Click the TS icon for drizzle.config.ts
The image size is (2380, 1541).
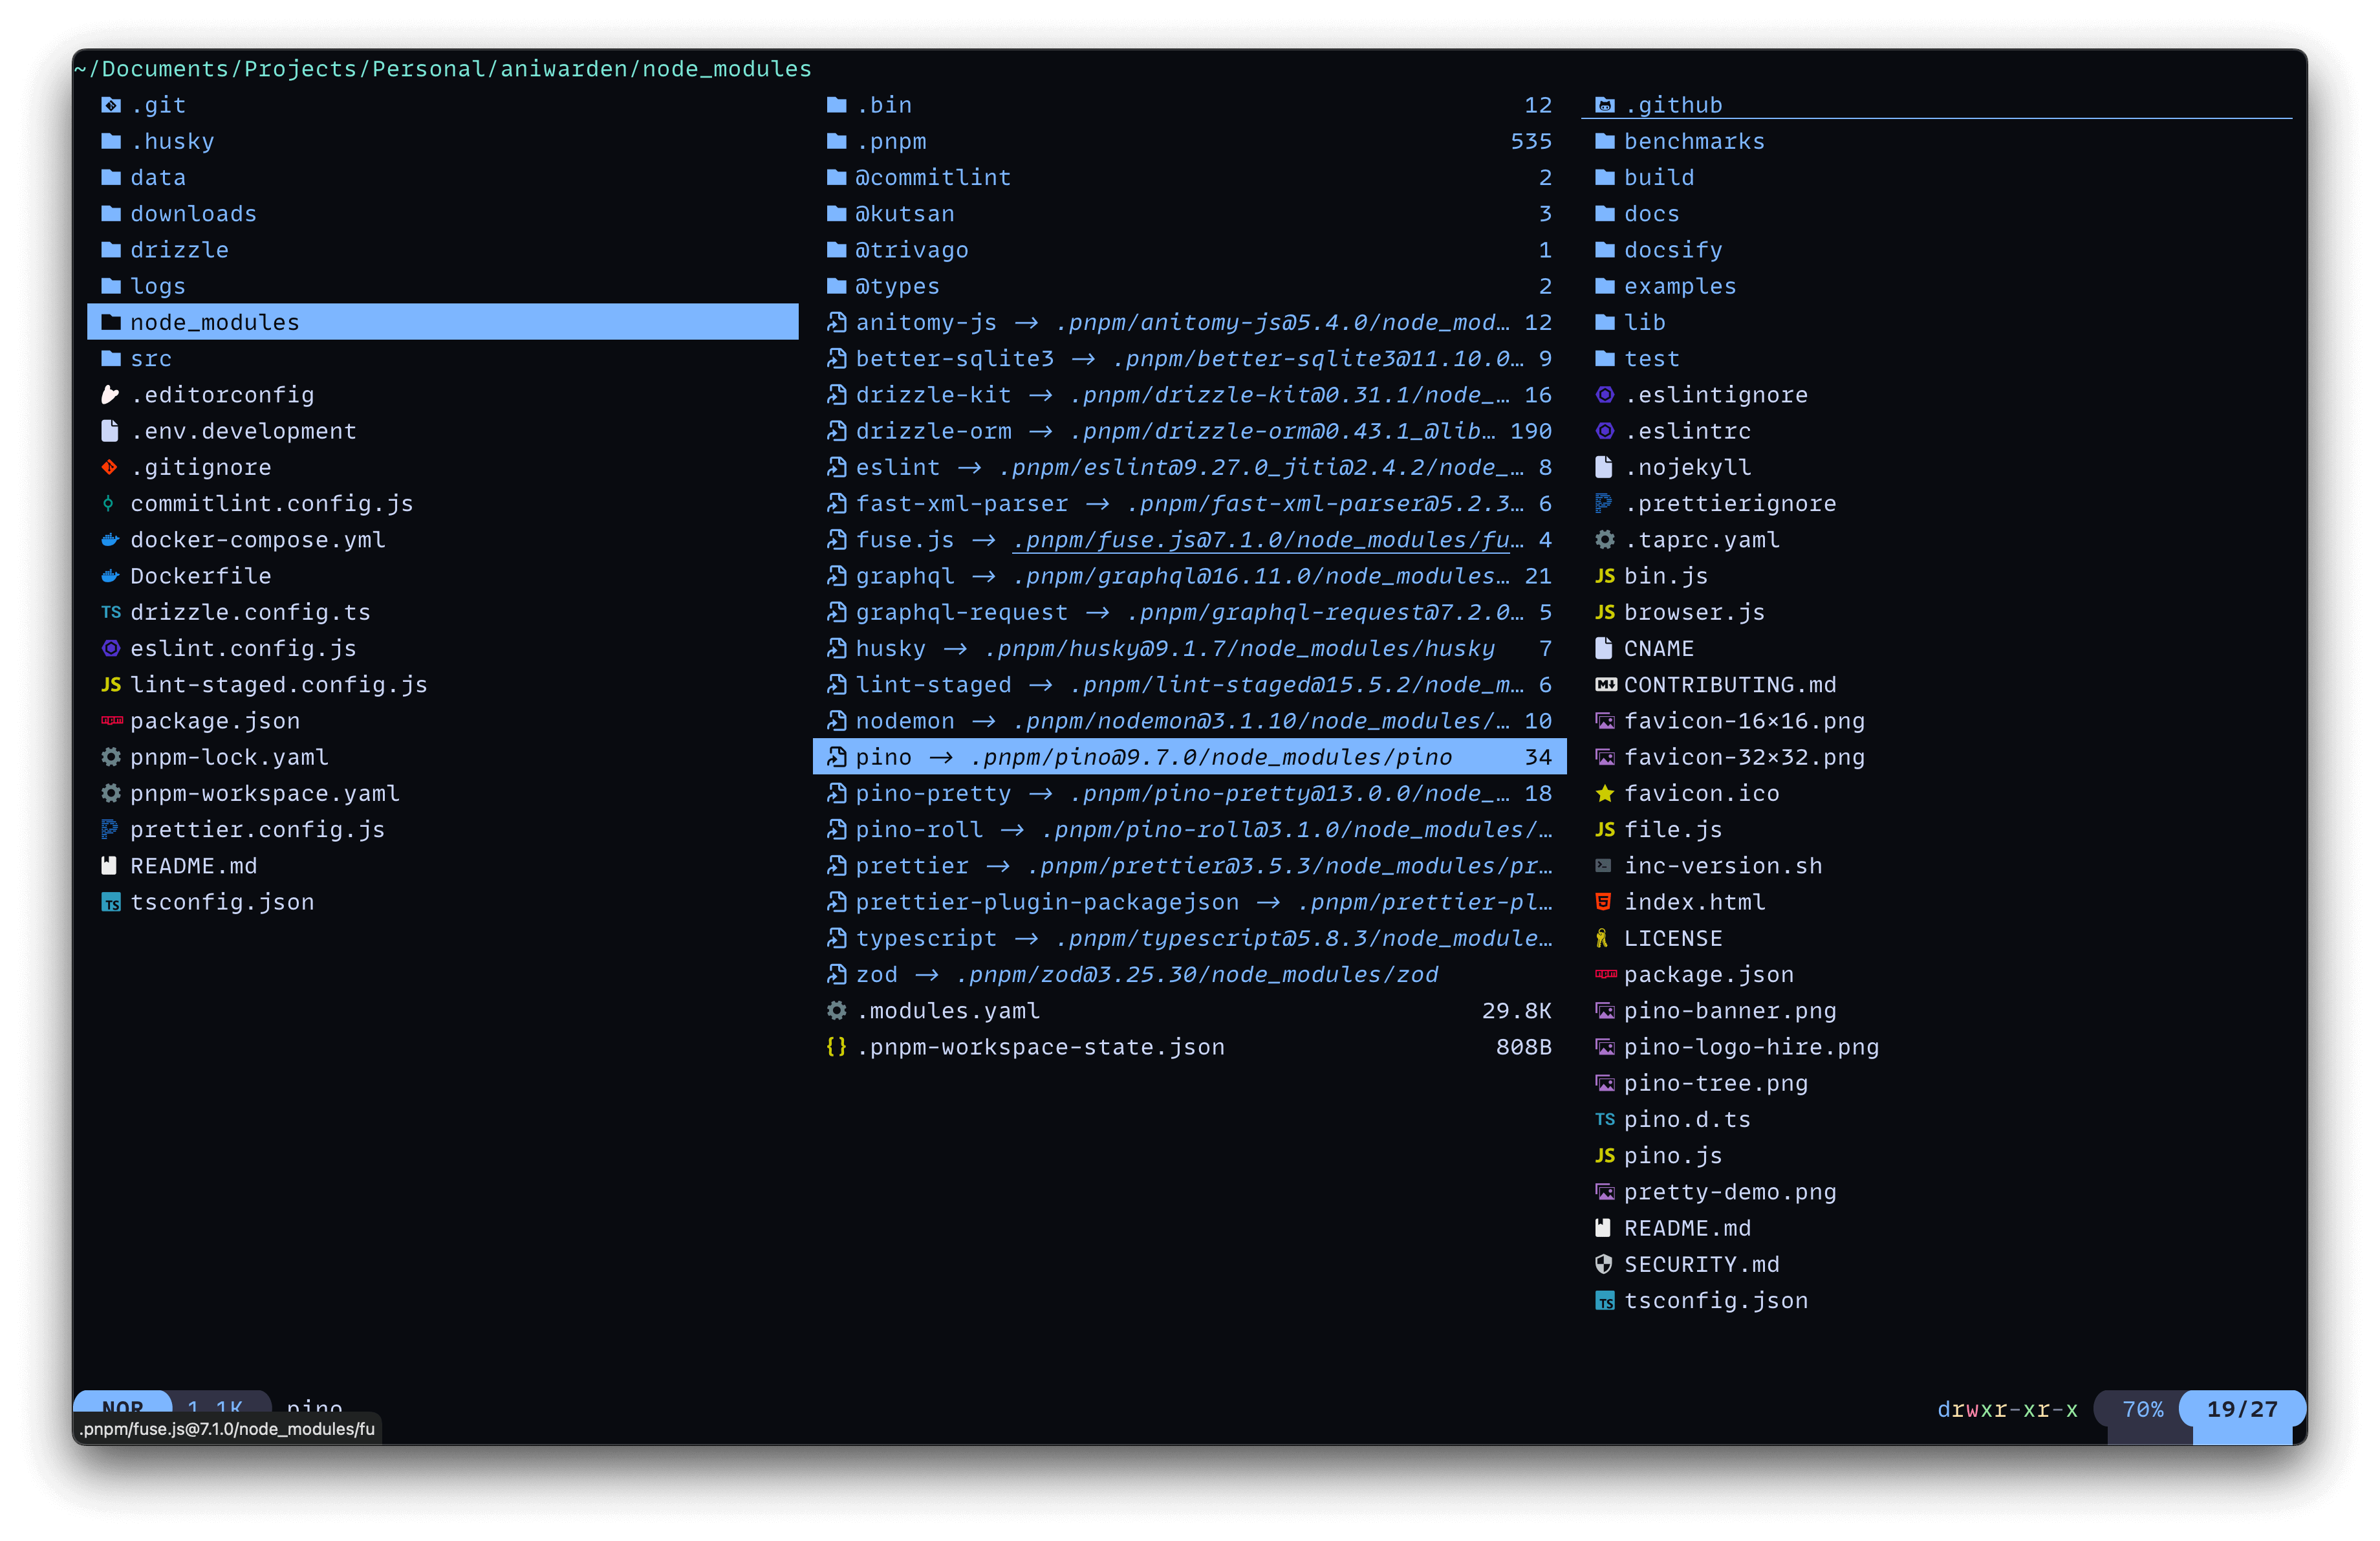coord(111,612)
